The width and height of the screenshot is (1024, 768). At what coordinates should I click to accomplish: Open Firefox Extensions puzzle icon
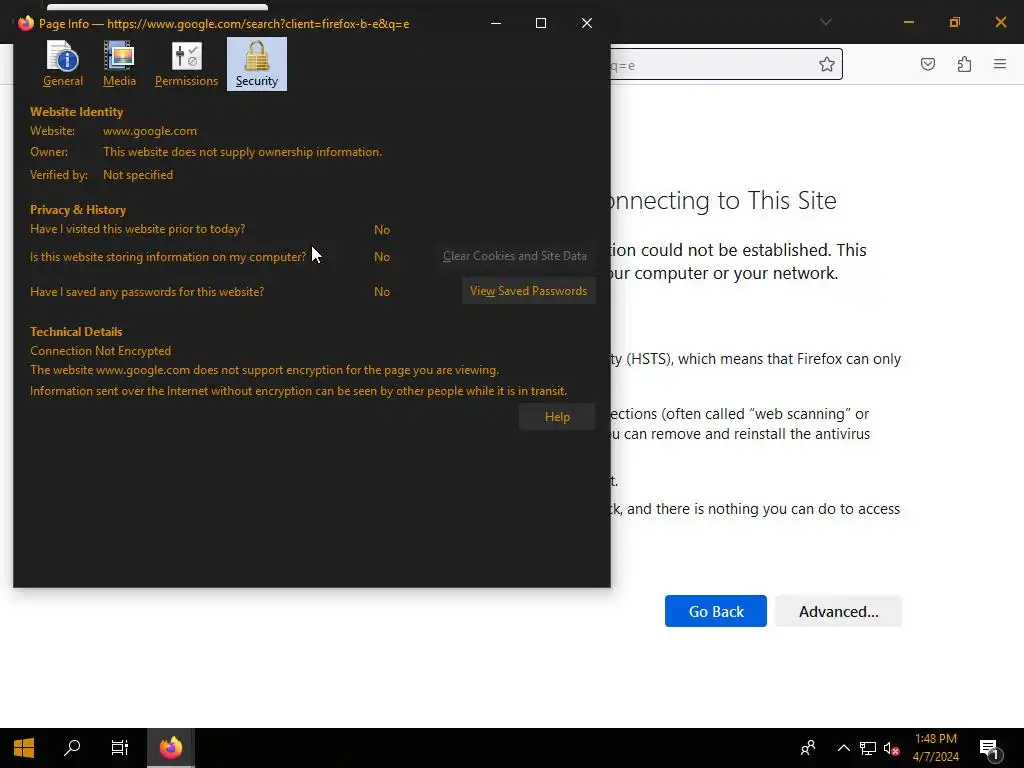click(x=964, y=64)
